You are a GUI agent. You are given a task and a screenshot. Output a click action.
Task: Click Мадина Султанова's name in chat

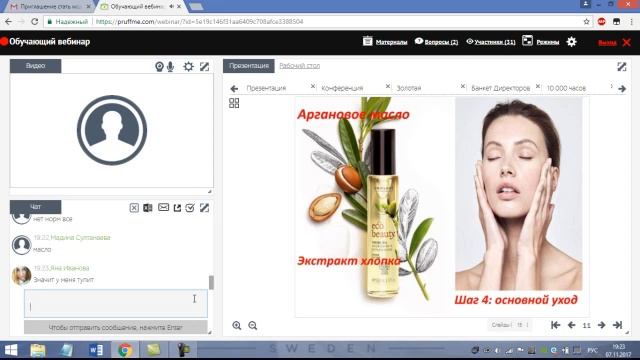(80, 238)
